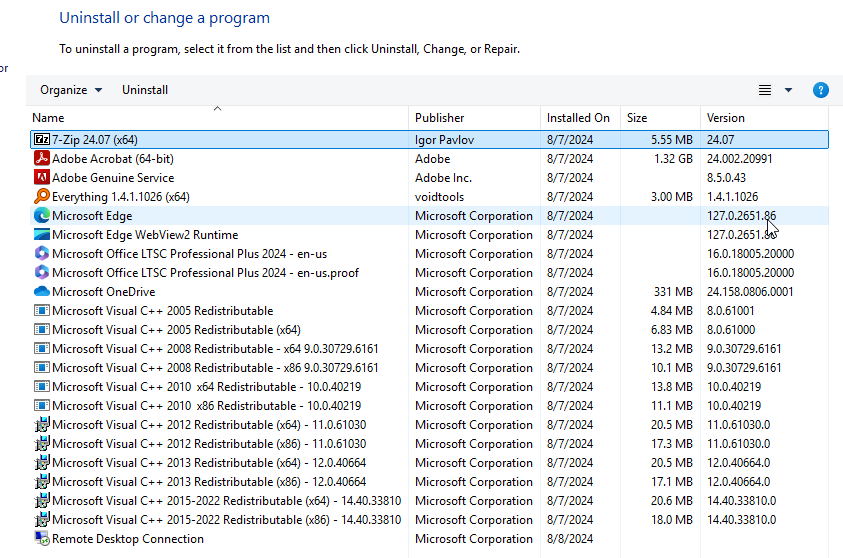Viewport: 843px width, 558px height.
Task: Select Adobe Acrobat (64-bit) name
Action: click(x=113, y=159)
